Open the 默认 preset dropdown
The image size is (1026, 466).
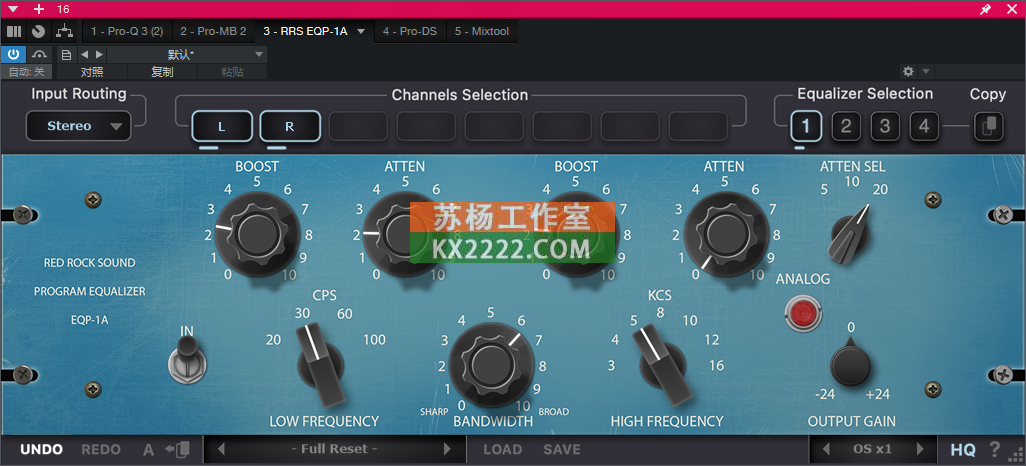click(x=186, y=54)
